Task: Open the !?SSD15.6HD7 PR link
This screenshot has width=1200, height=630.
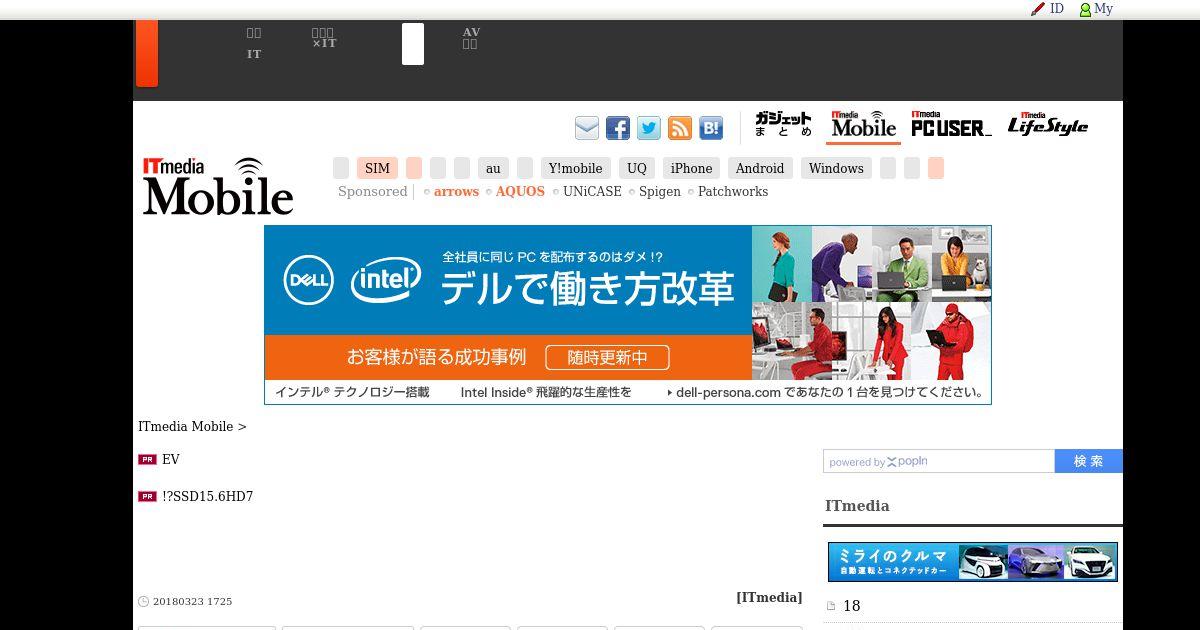Action: [207, 496]
